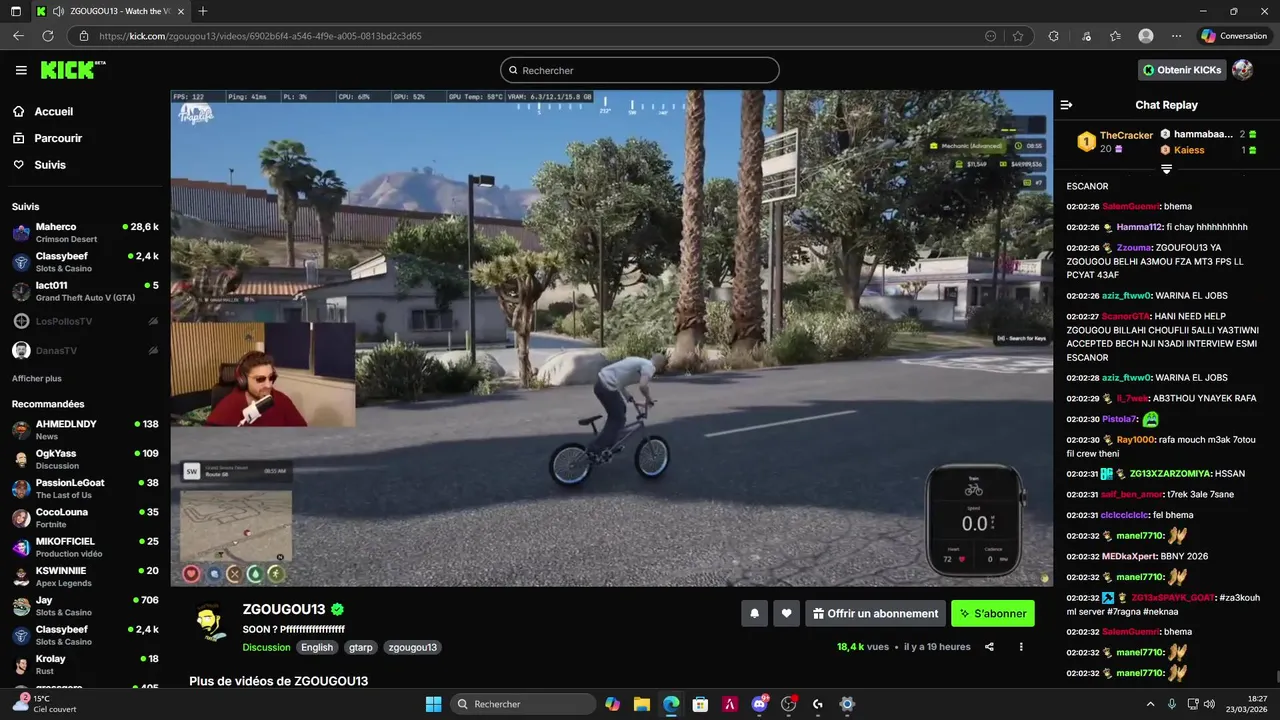Open new browser tab
Viewport: 1280px width, 720px height.
click(x=203, y=11)
